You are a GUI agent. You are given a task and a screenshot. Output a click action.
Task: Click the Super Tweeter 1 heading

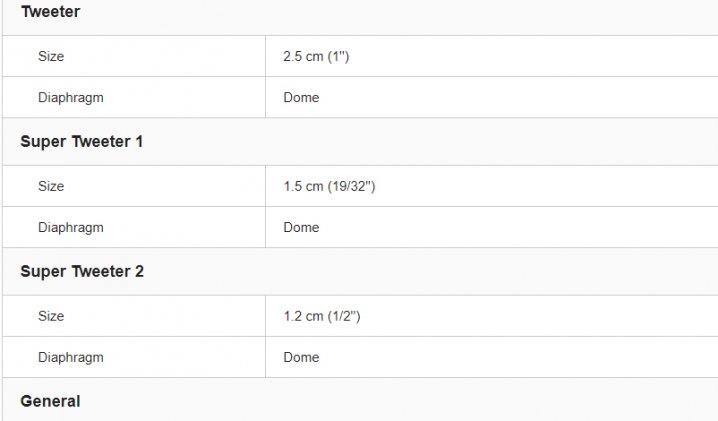[81, 142]
